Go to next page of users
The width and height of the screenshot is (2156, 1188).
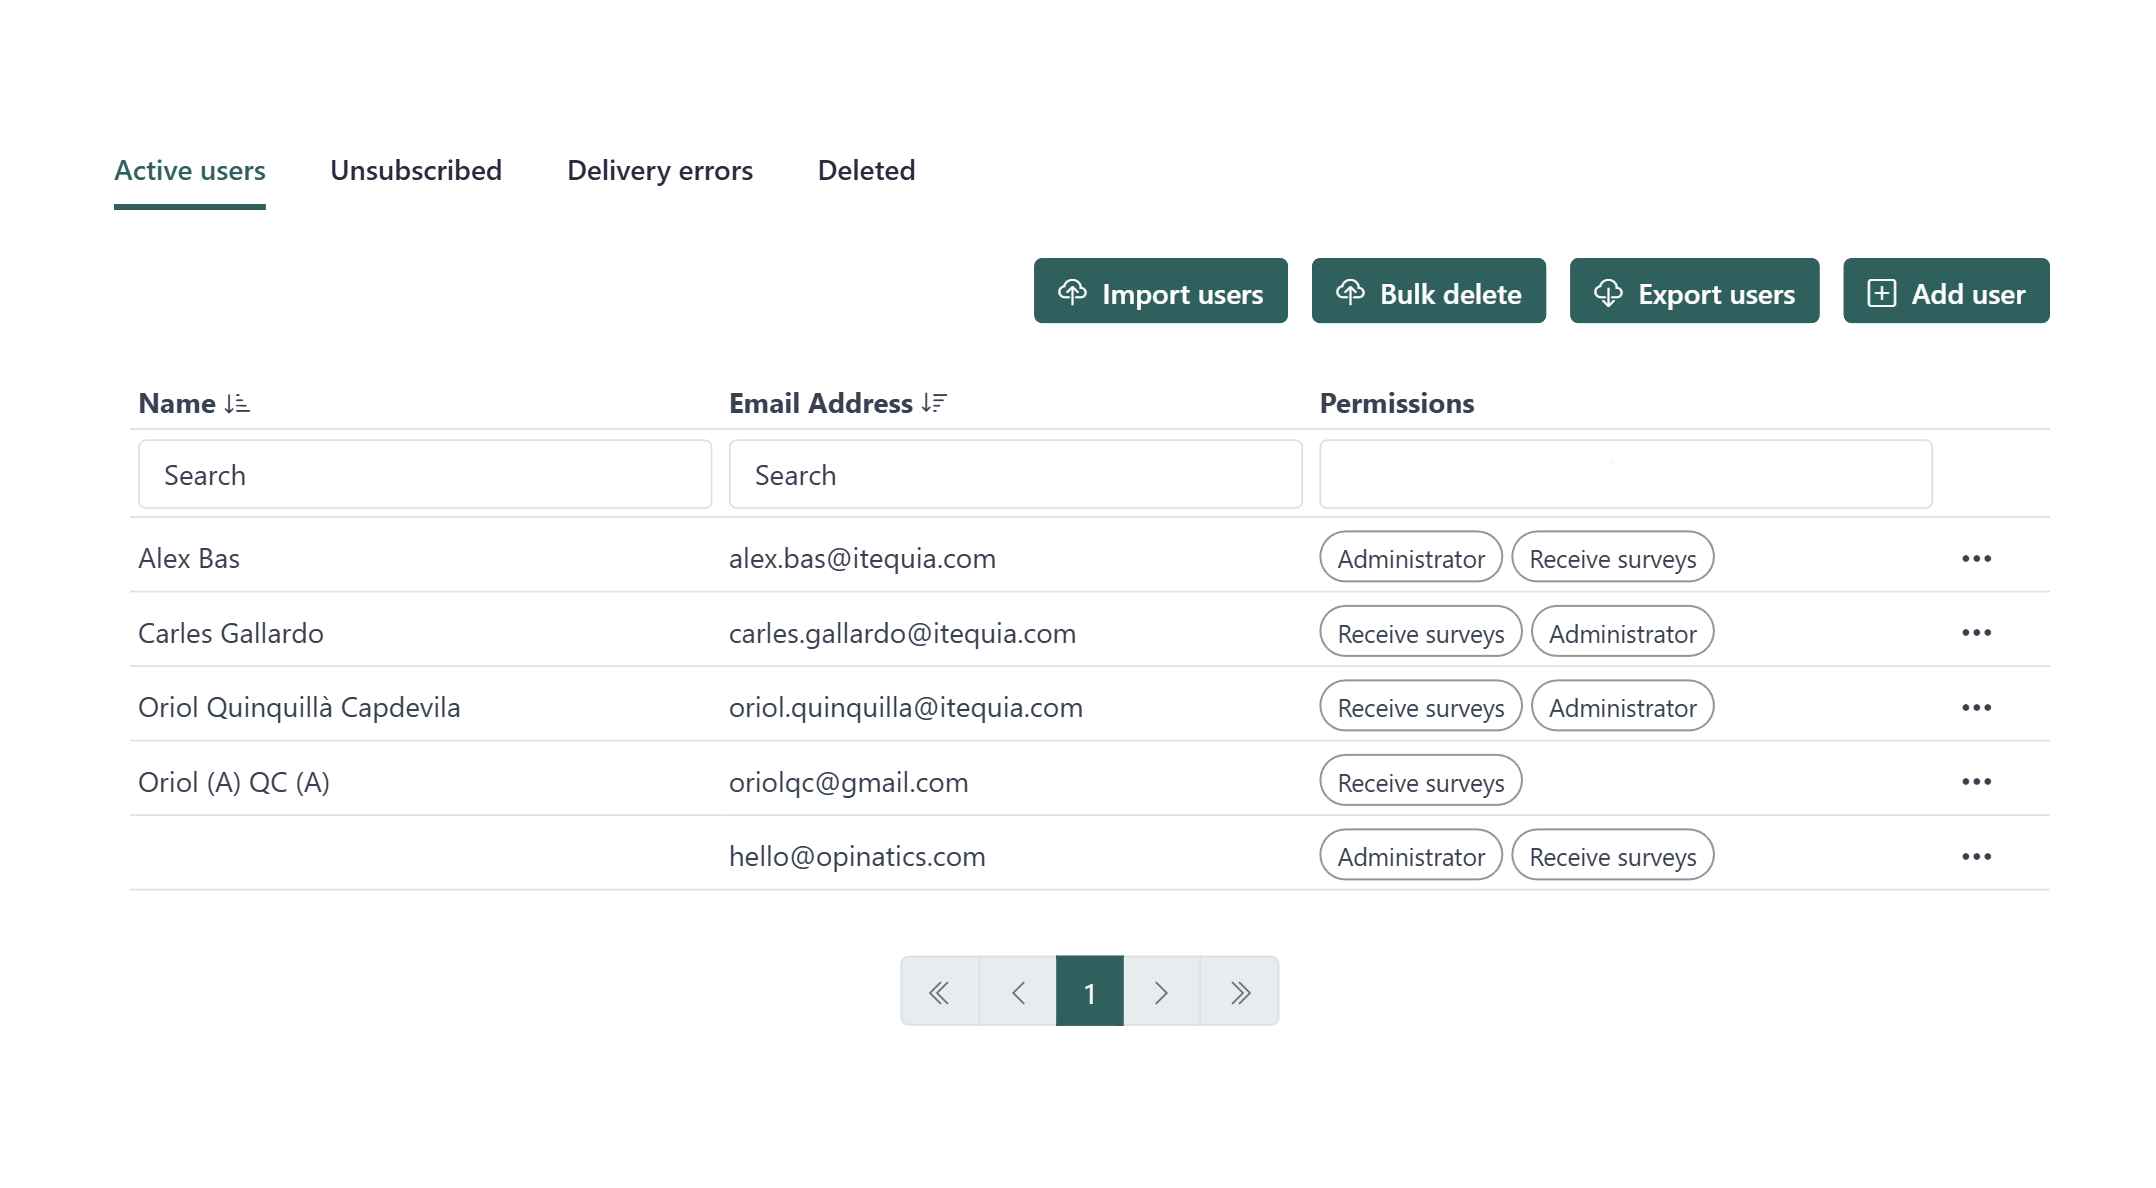[x=1161, y=992]
